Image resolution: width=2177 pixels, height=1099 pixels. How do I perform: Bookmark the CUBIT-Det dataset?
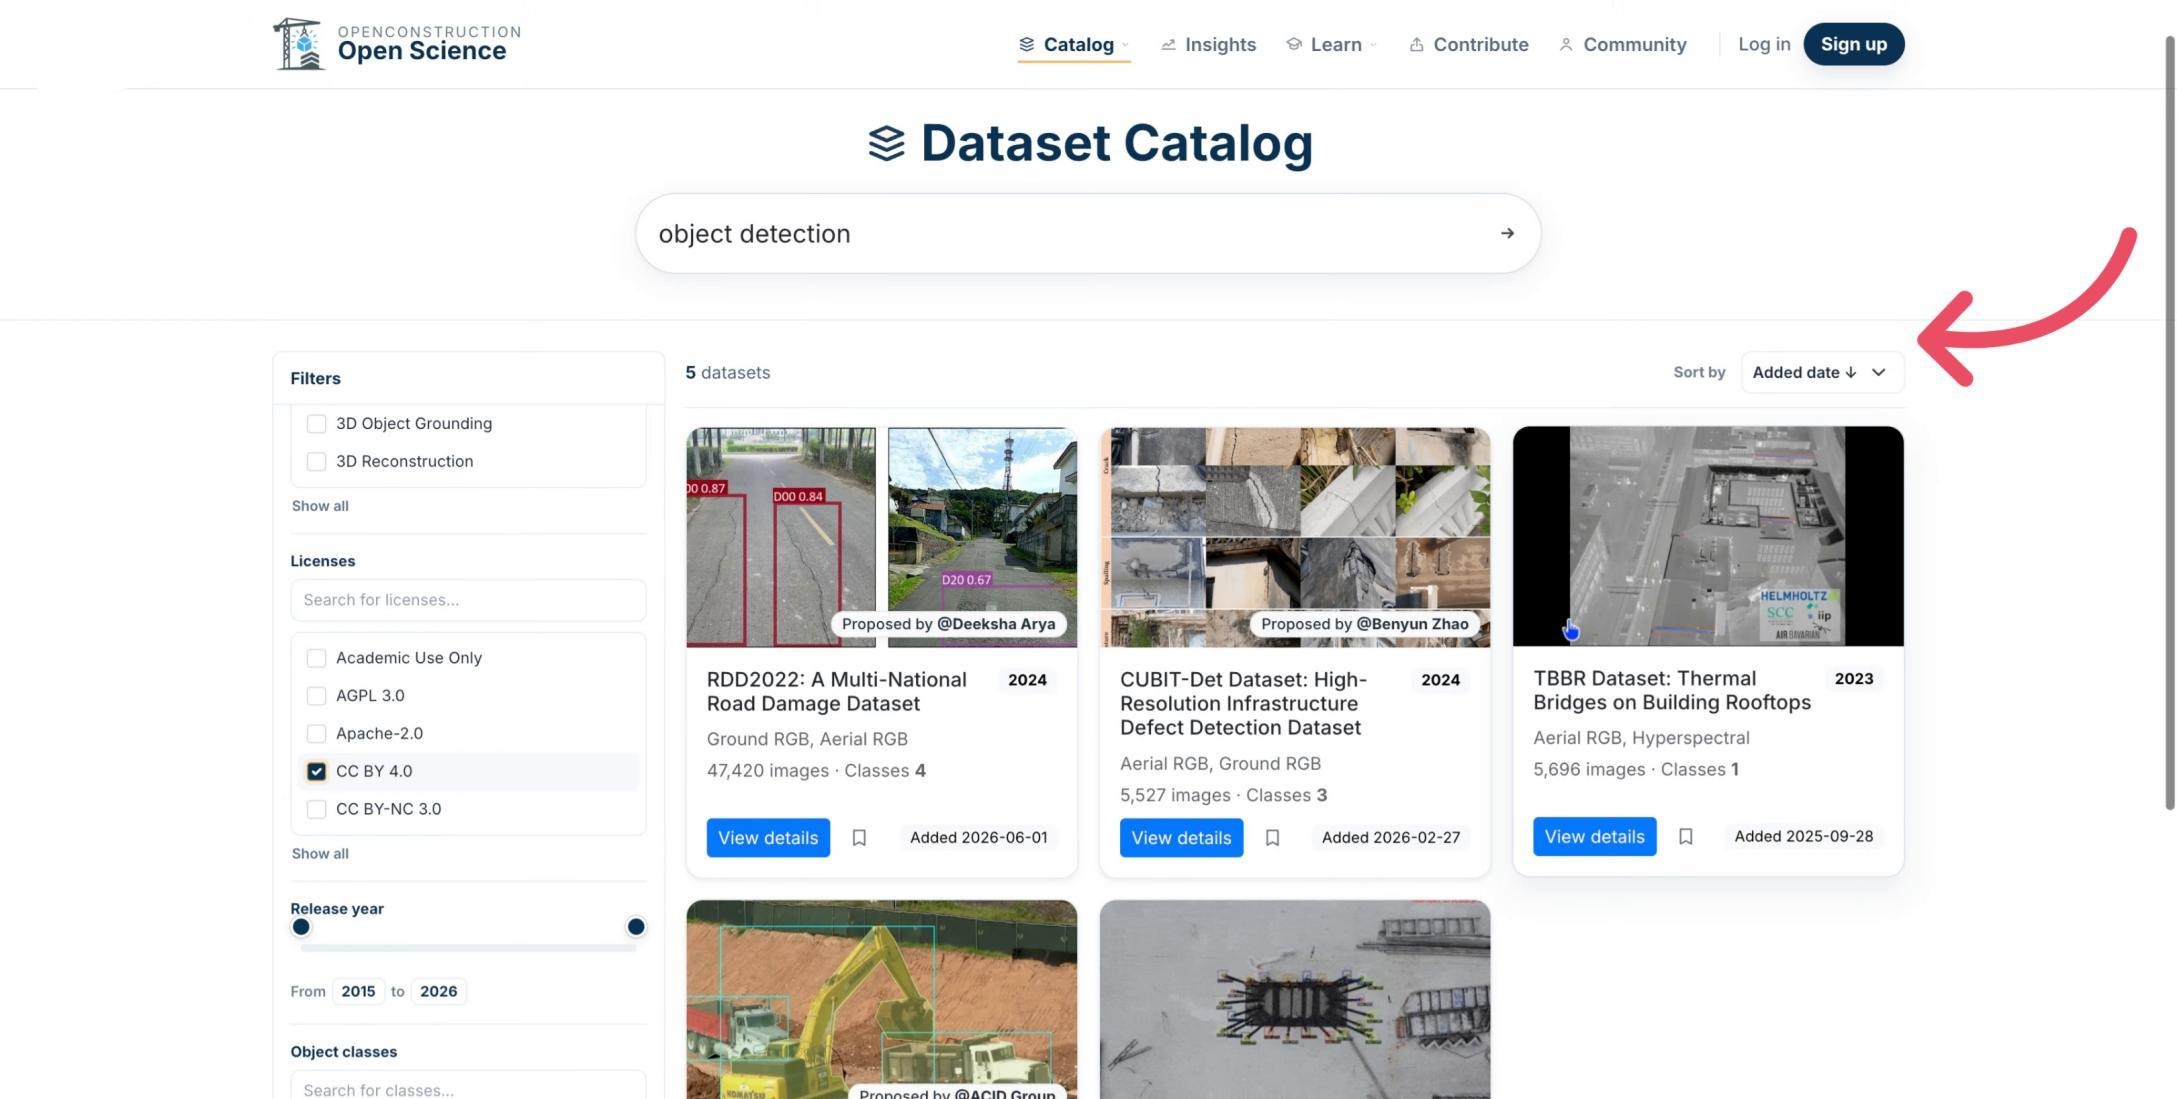click(x=1272, y=838)
